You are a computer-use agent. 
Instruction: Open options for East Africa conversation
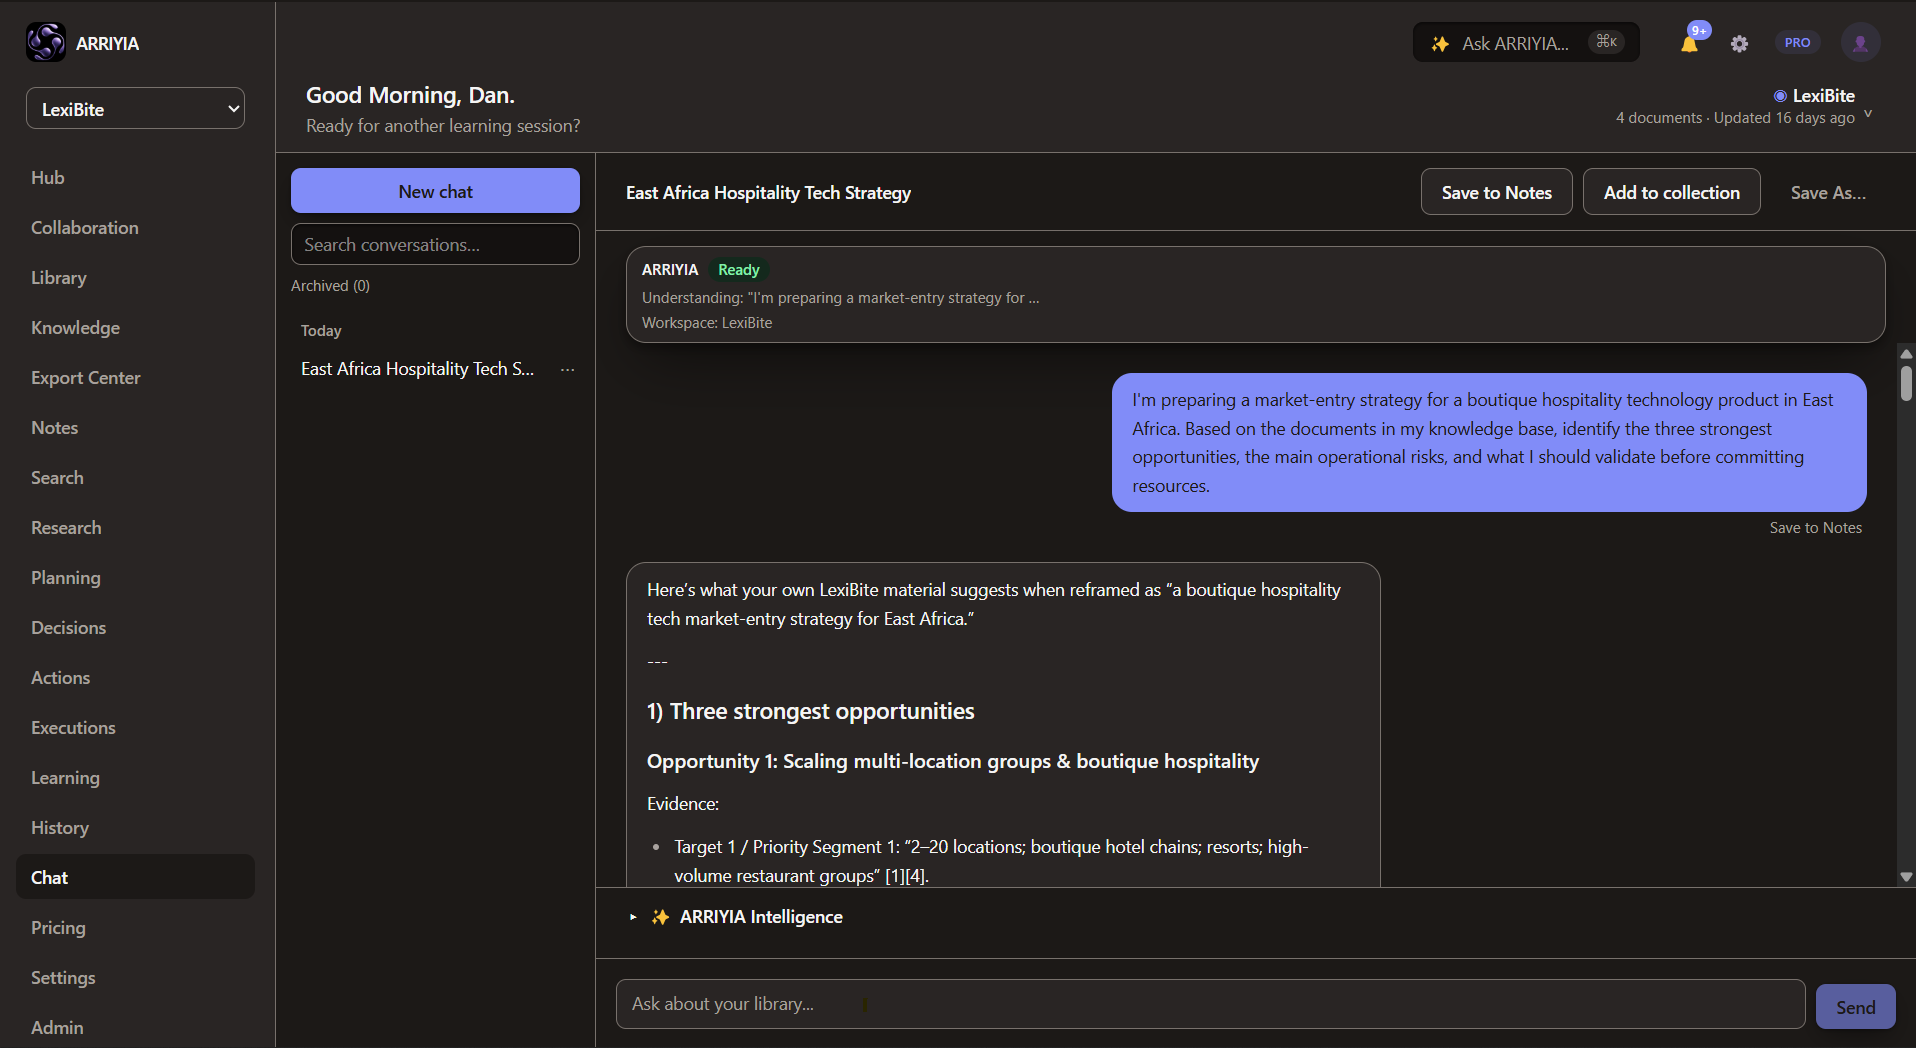click(x=568, y=370)
